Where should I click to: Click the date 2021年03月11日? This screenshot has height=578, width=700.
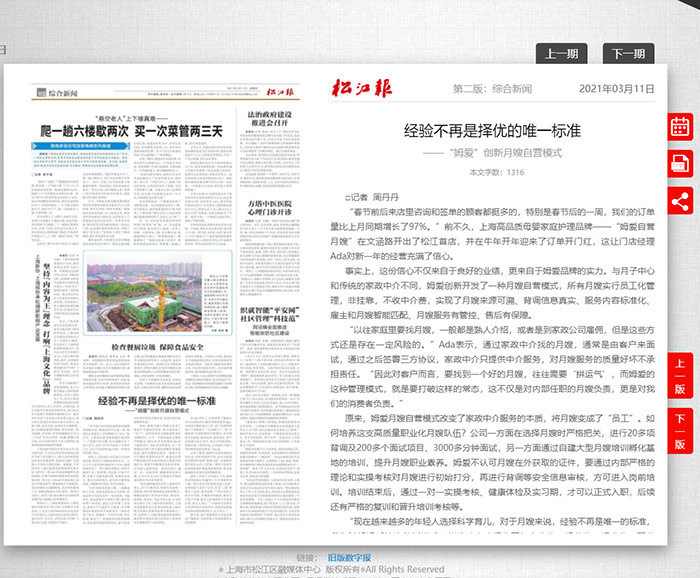click(615, 88)
